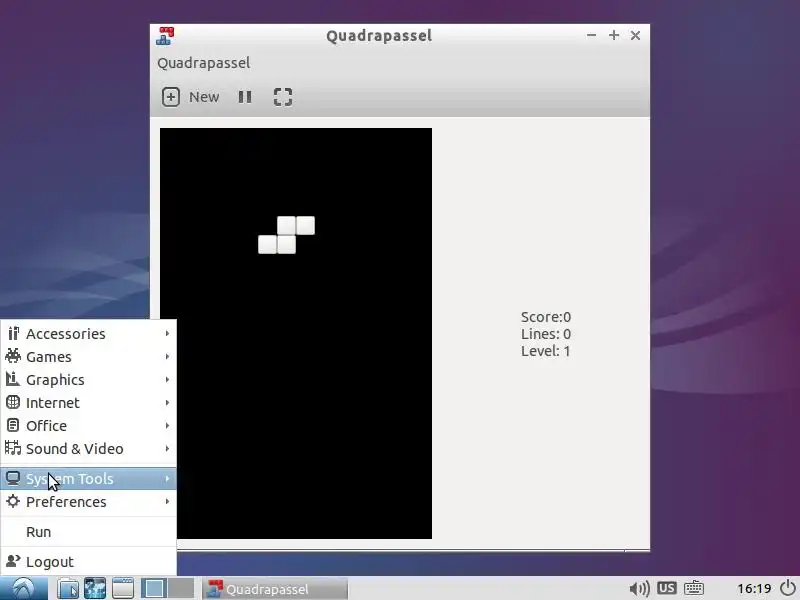
Task: Click the iconify all windows taskbar icon
Action: click(122, 589)
